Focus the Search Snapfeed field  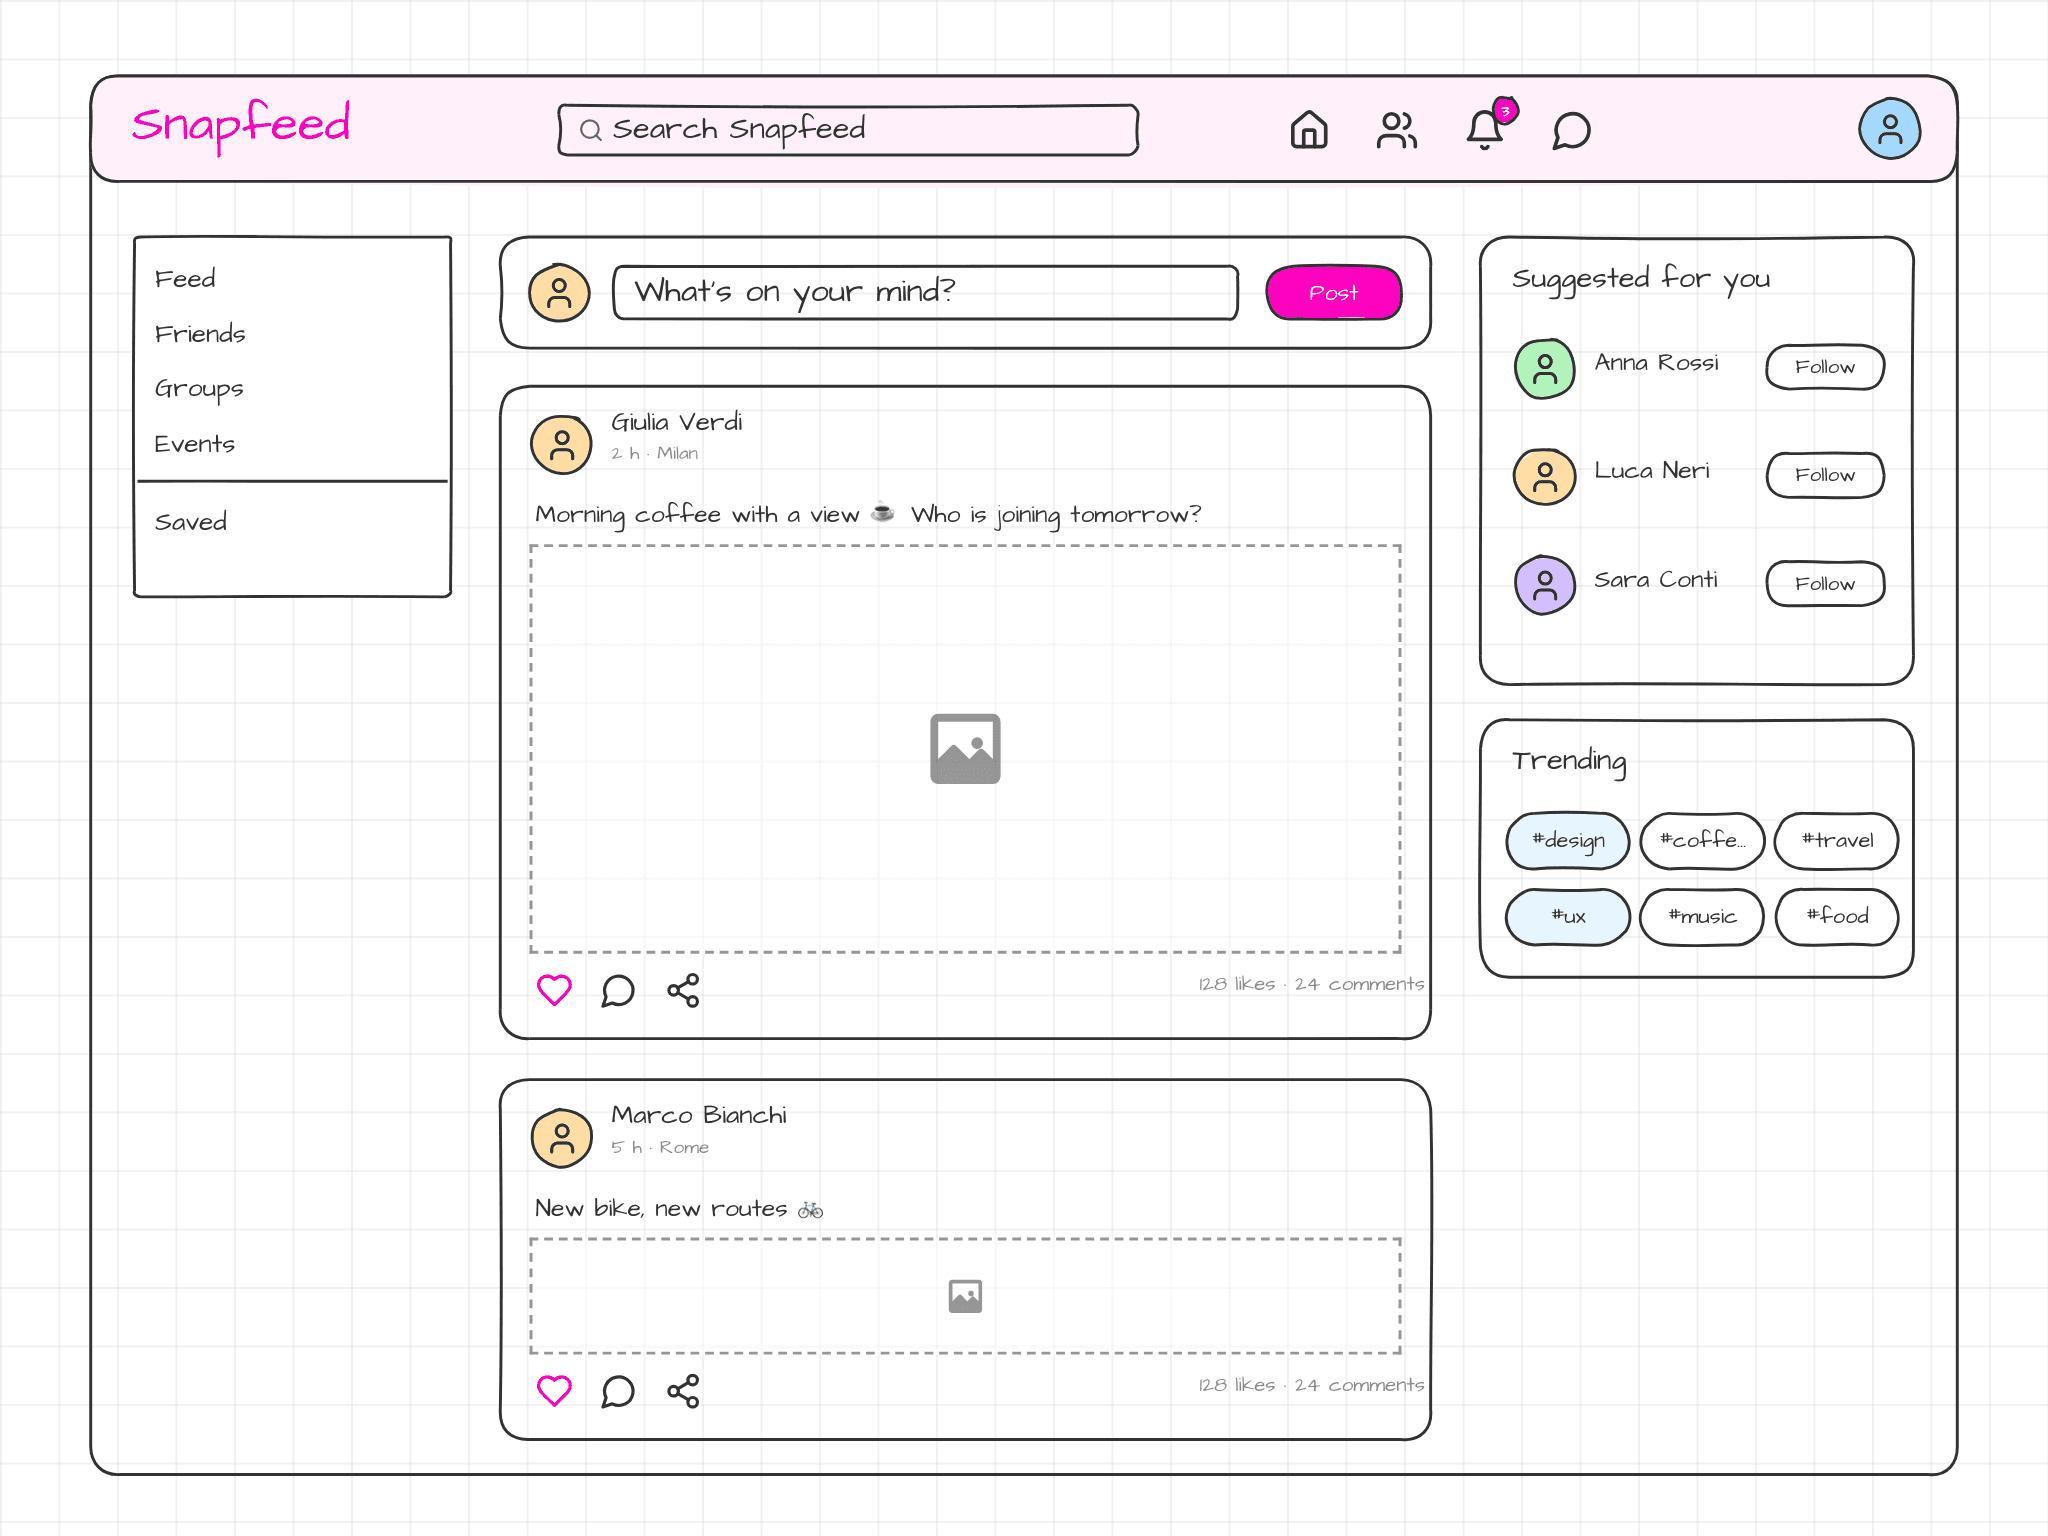point(848,130)
